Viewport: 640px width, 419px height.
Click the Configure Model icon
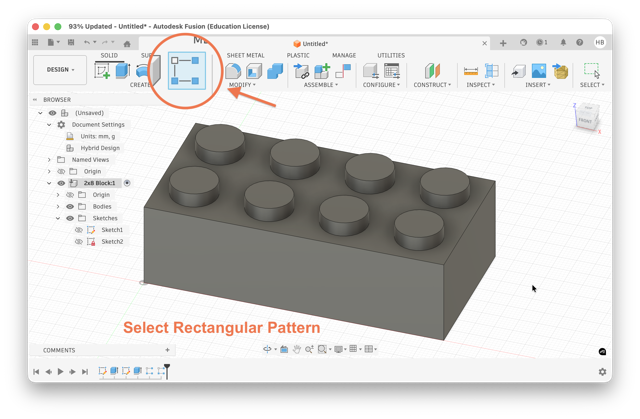(371, 71)
